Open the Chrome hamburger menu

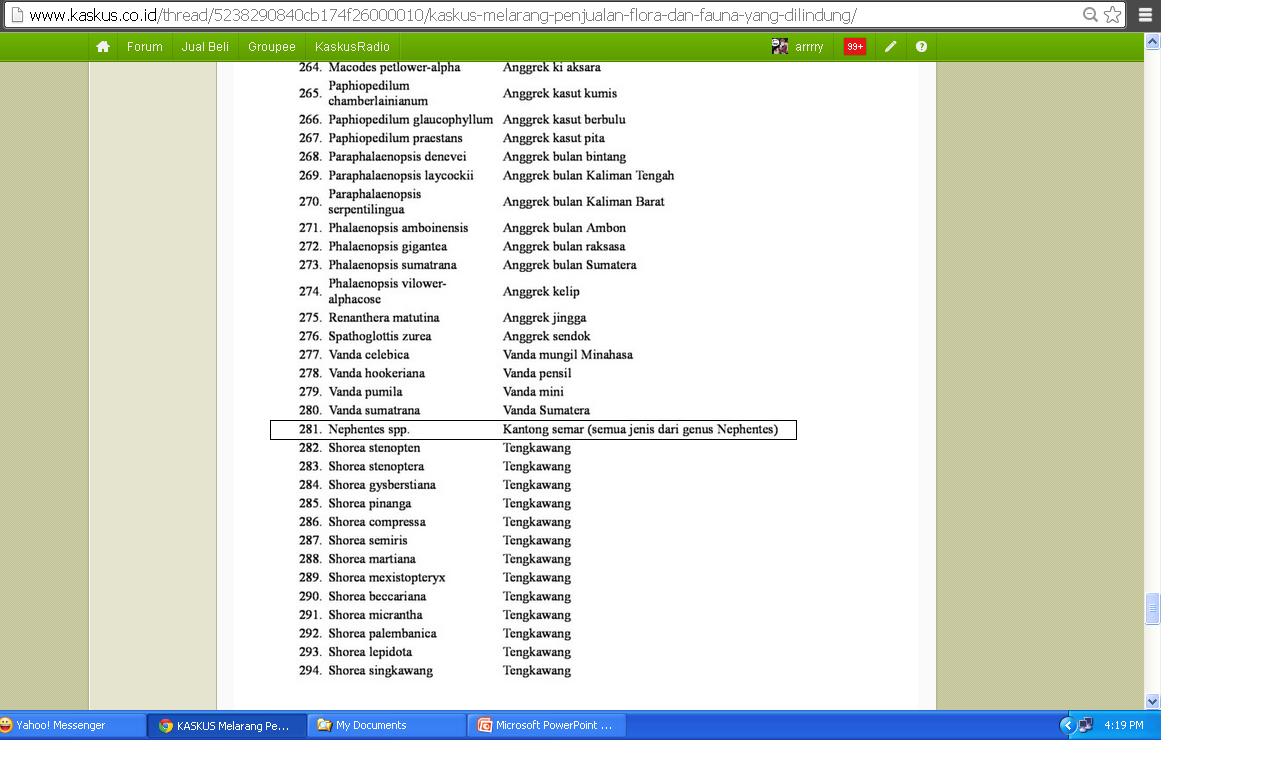1145,15
